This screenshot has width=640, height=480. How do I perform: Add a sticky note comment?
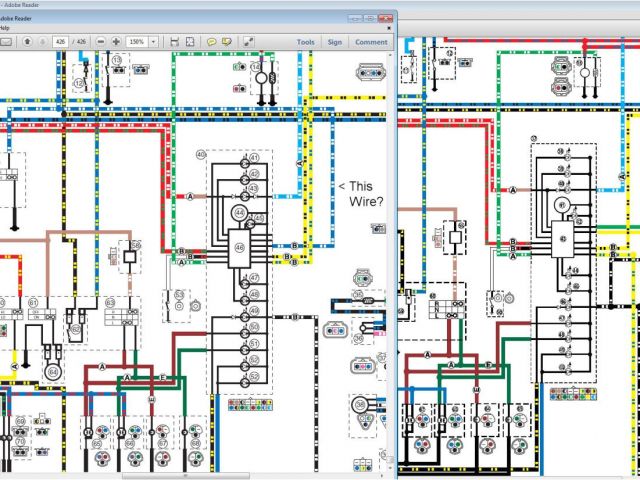(x=211, y=42)
